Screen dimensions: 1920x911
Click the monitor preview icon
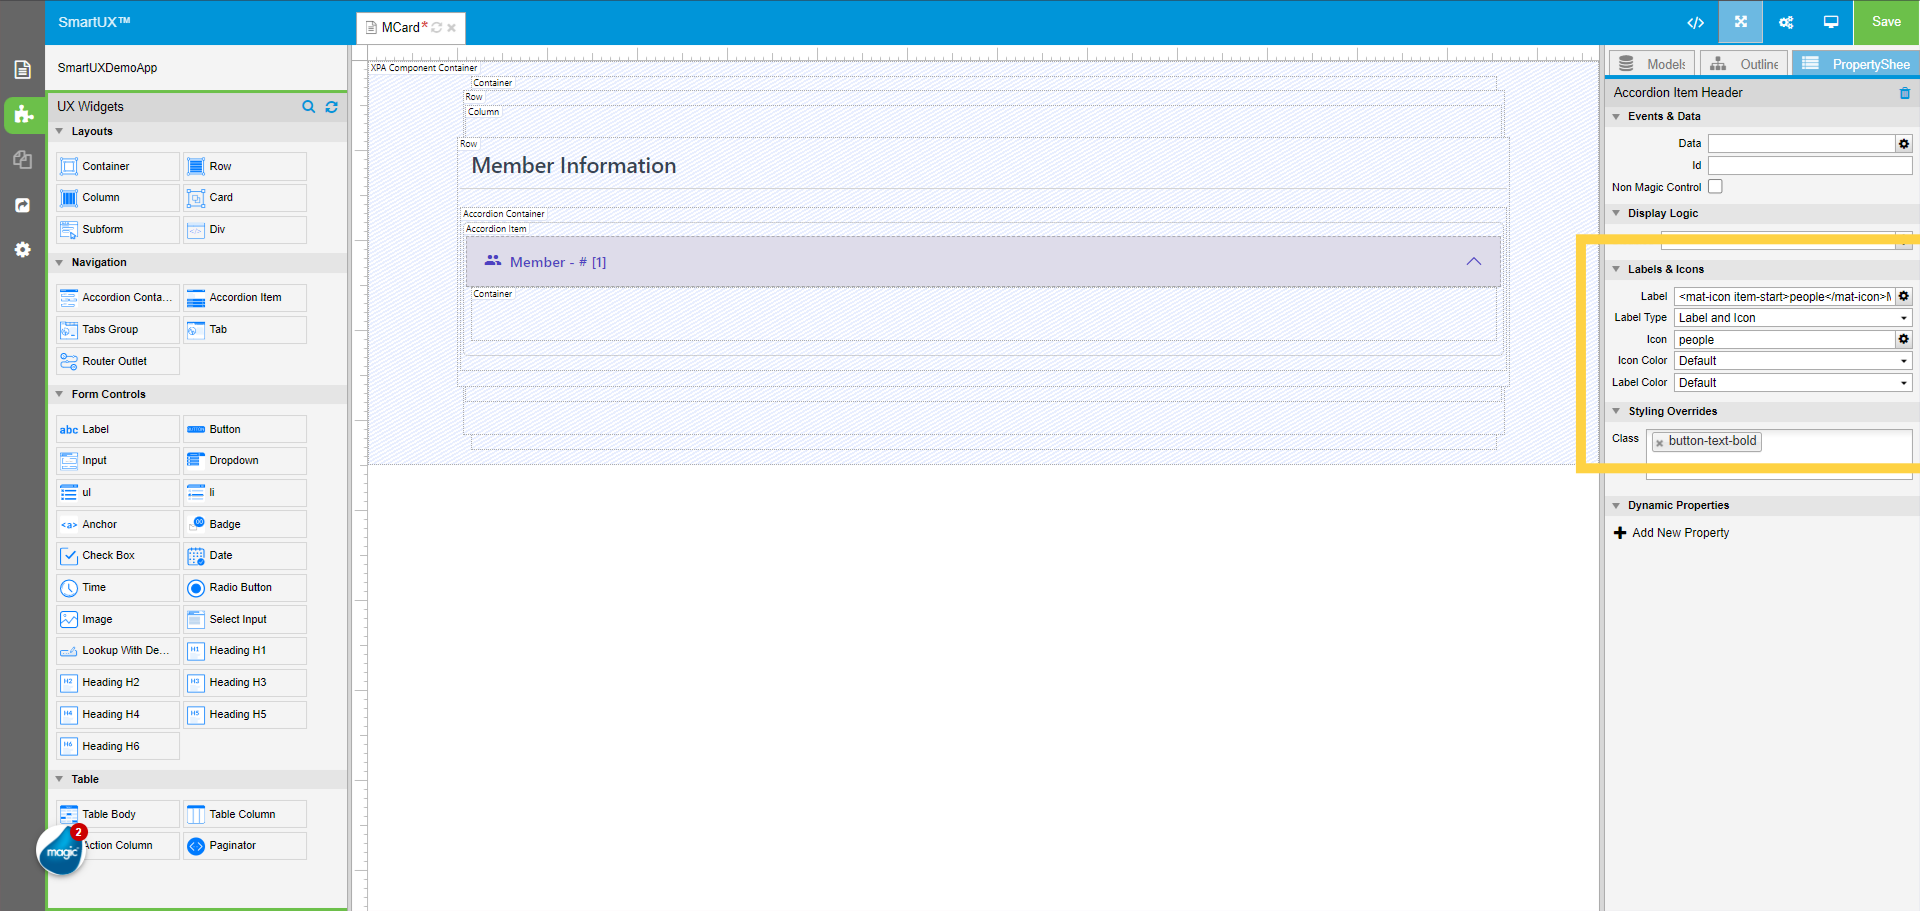pos(1831,22)
